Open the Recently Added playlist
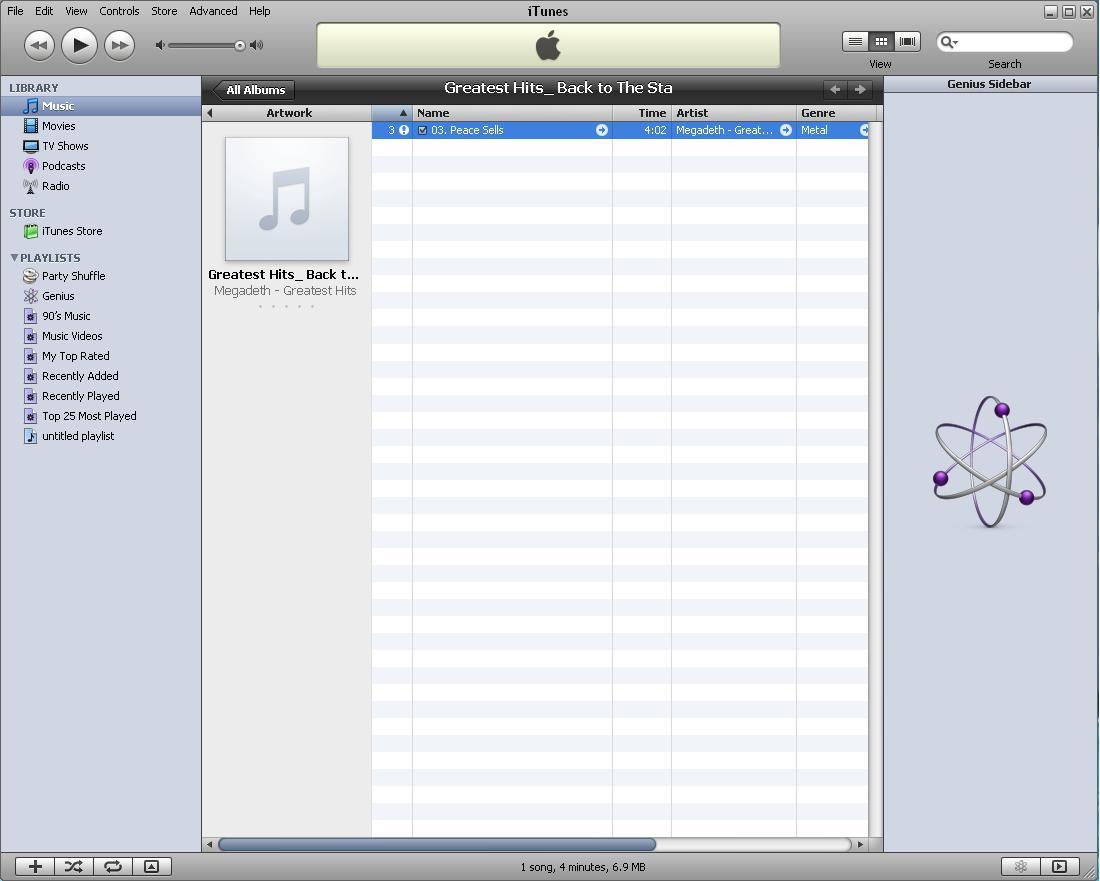 [x=101, y=376]
